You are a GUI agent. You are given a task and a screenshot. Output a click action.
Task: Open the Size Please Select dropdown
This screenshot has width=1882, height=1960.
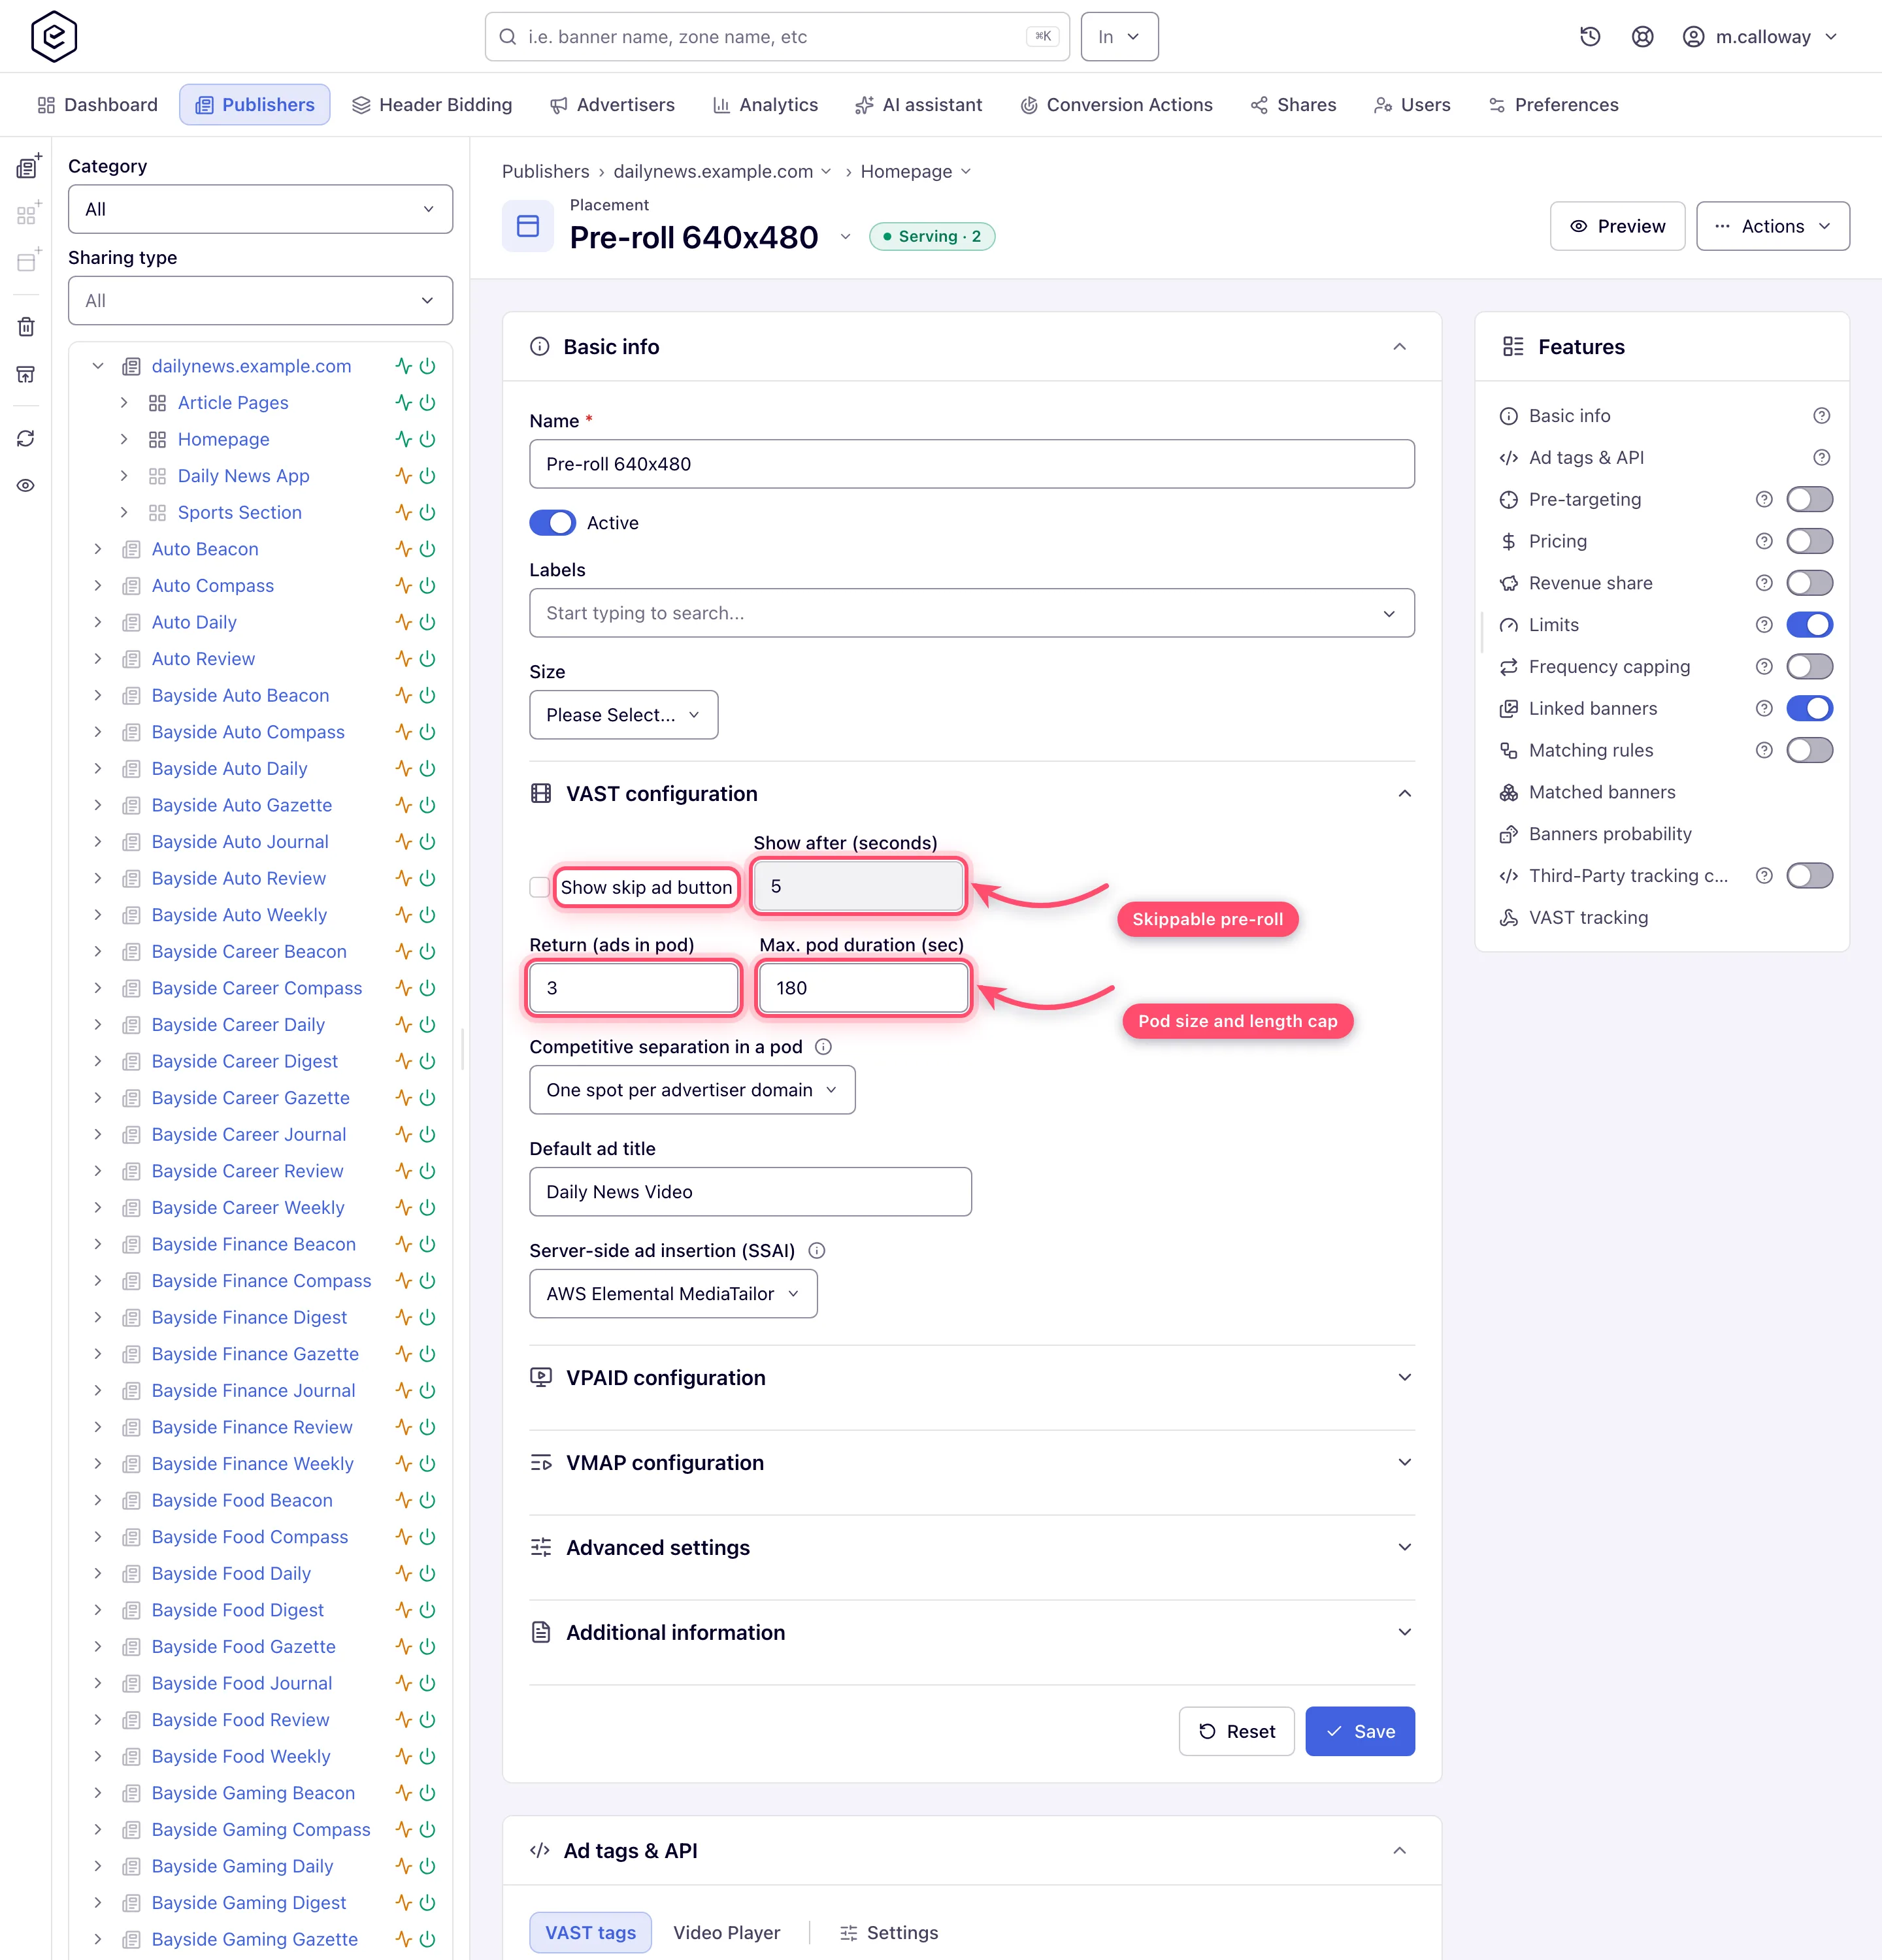click(x=623, y=715)
